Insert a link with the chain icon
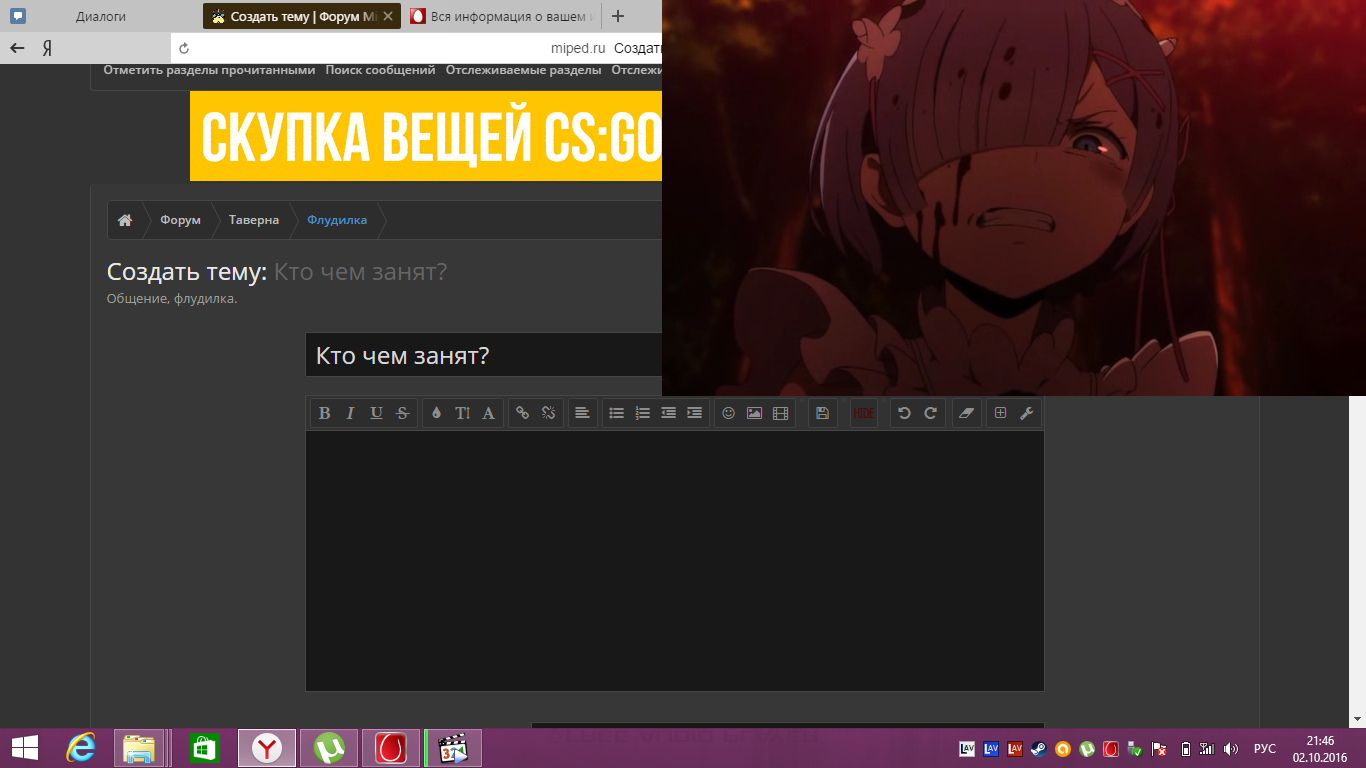 (522, 413)
